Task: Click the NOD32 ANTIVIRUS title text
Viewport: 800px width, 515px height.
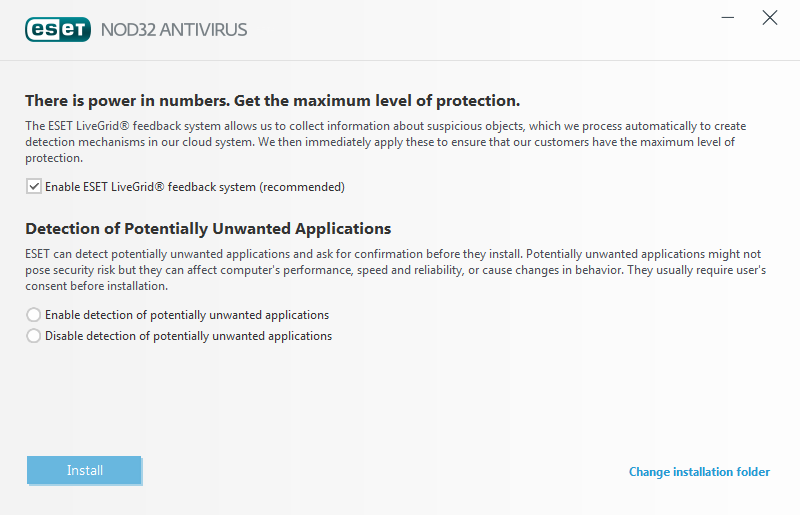Action: [174, 30]
